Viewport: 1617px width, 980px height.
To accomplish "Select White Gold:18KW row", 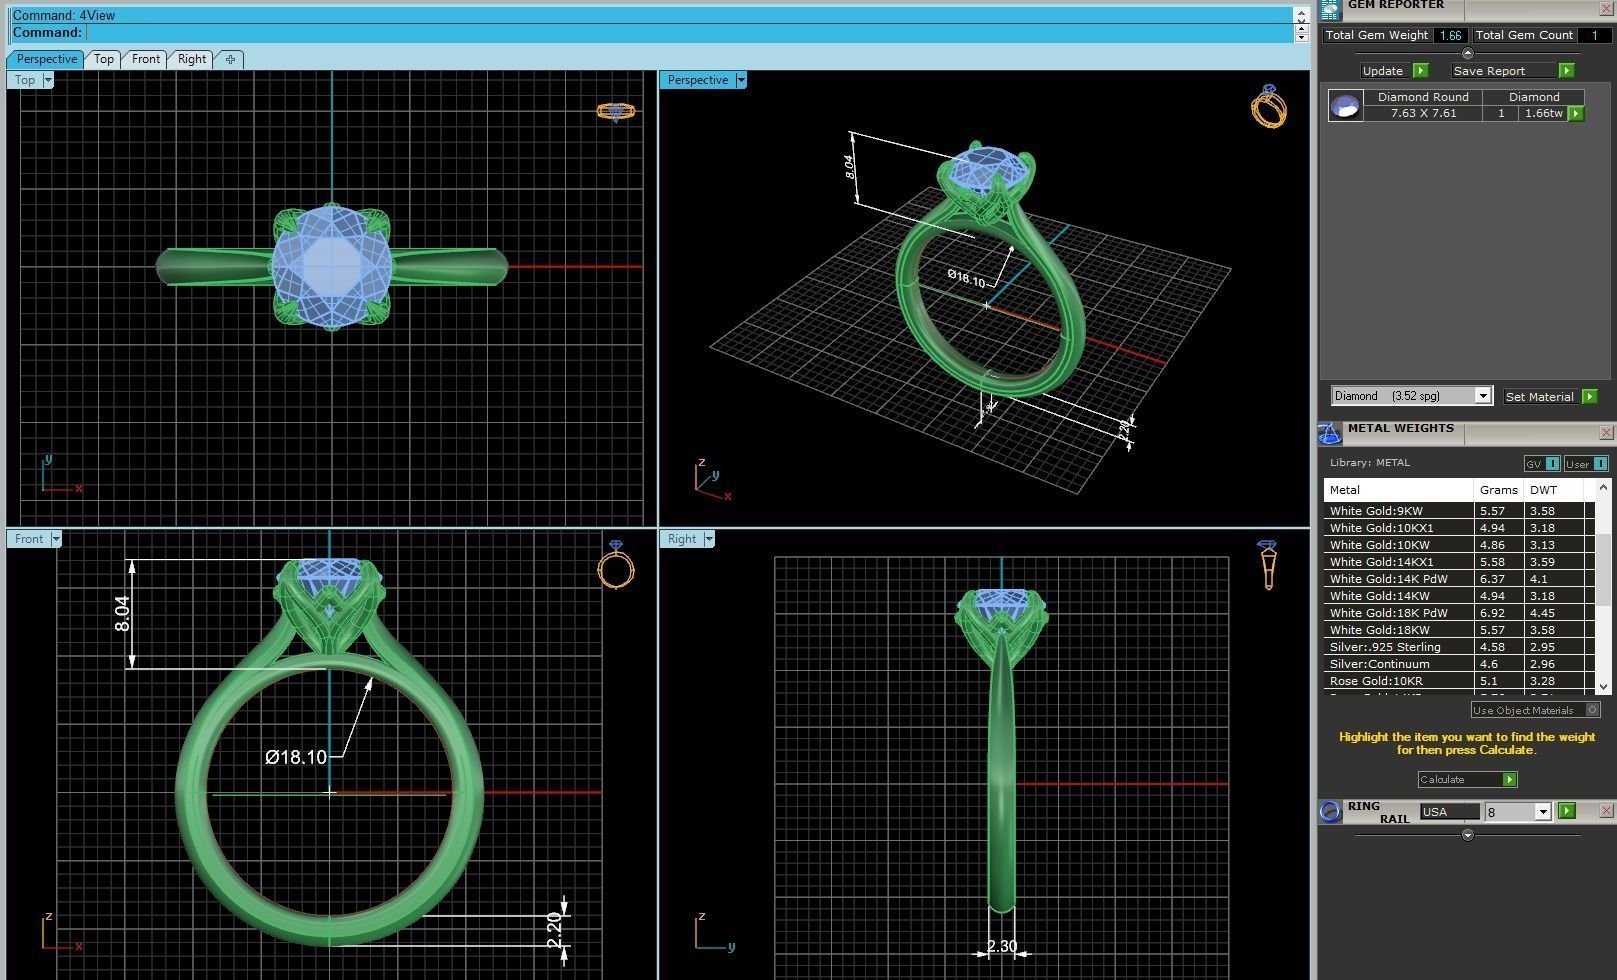I will click(x=1458, y=630).
